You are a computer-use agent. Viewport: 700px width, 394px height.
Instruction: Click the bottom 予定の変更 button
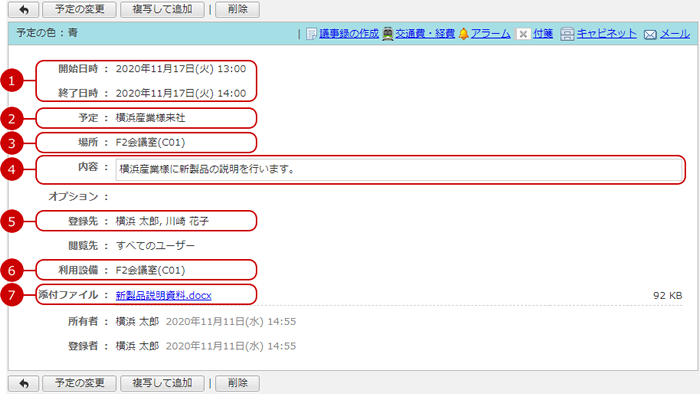(79, 383)
